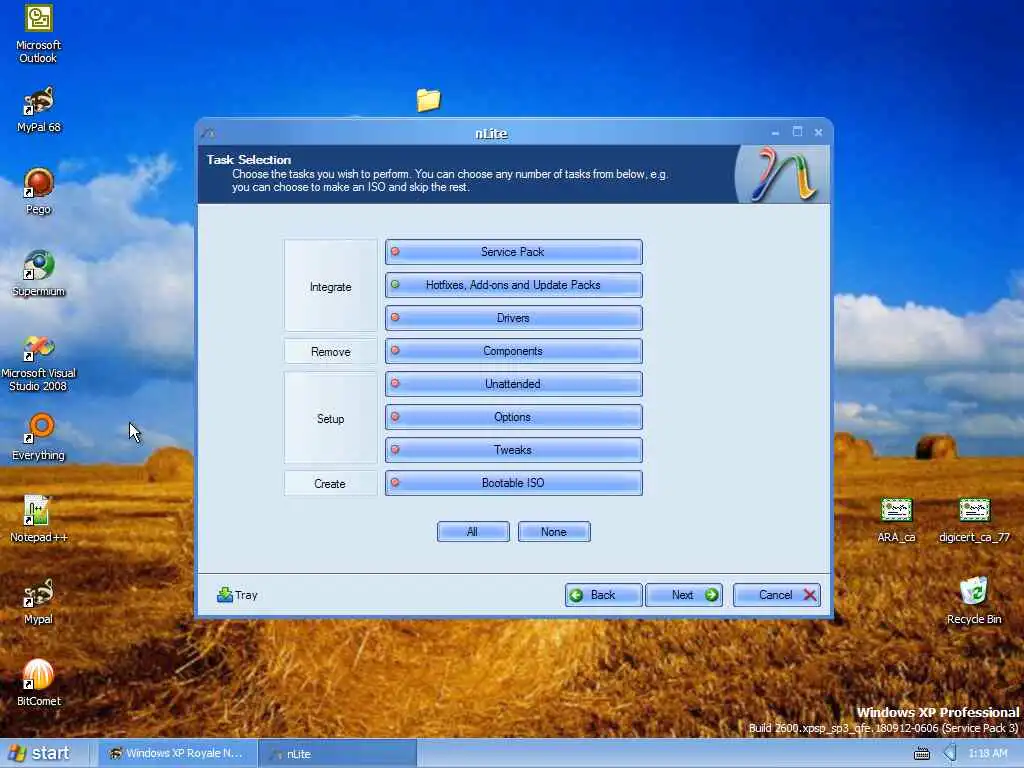The image size is (1024, 768).
Task: Open the Windows start menu
Action: 39,753
